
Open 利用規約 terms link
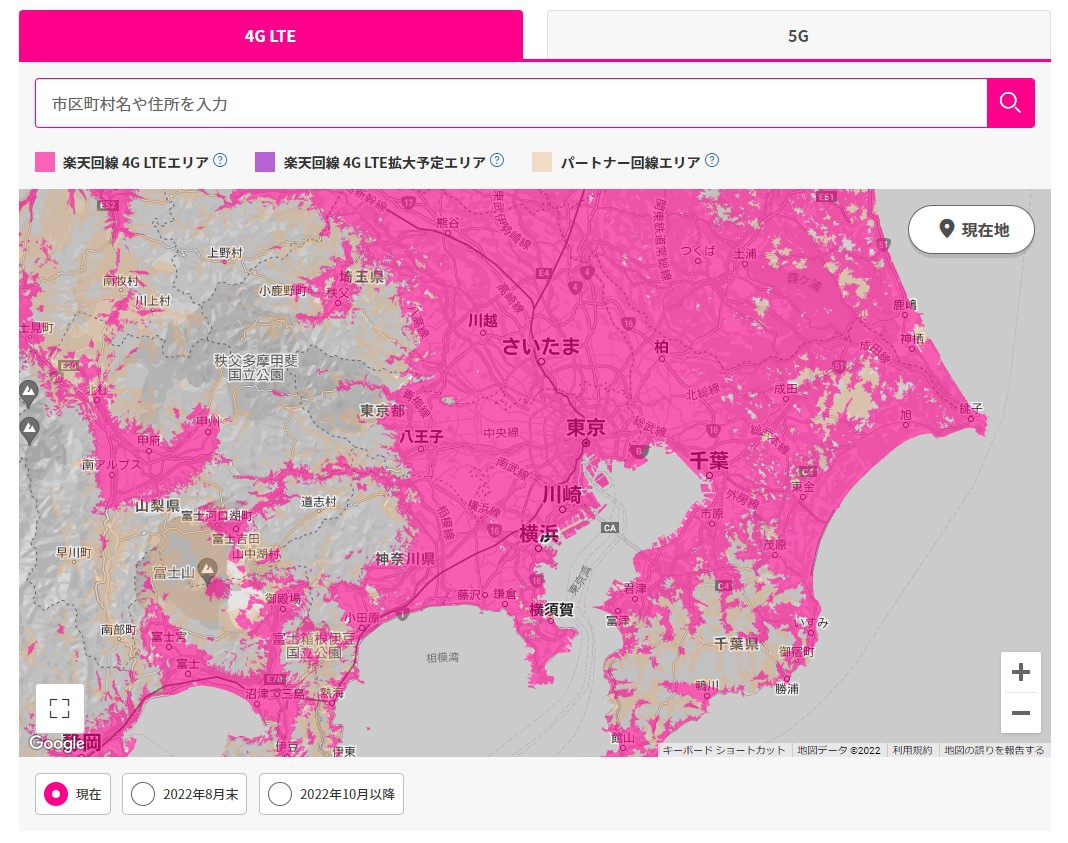click(912, 750)
